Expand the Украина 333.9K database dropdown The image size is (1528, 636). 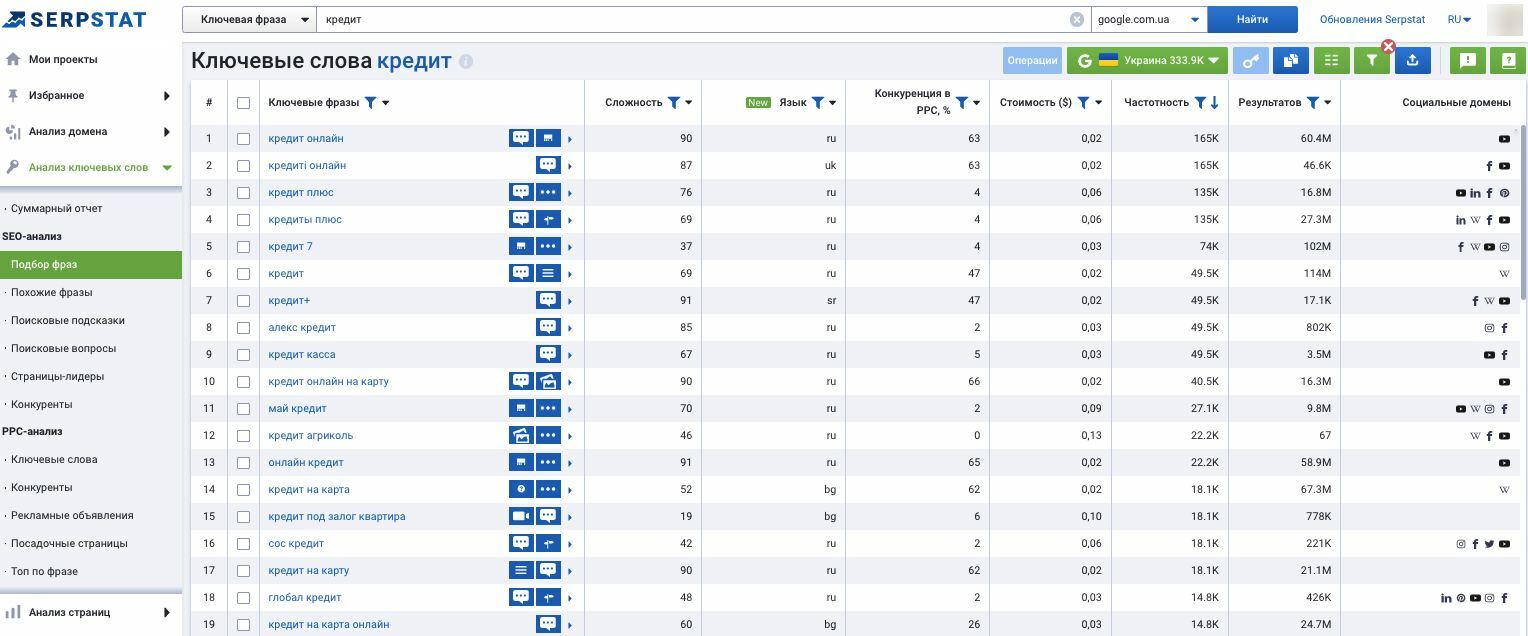point(1147,60)
